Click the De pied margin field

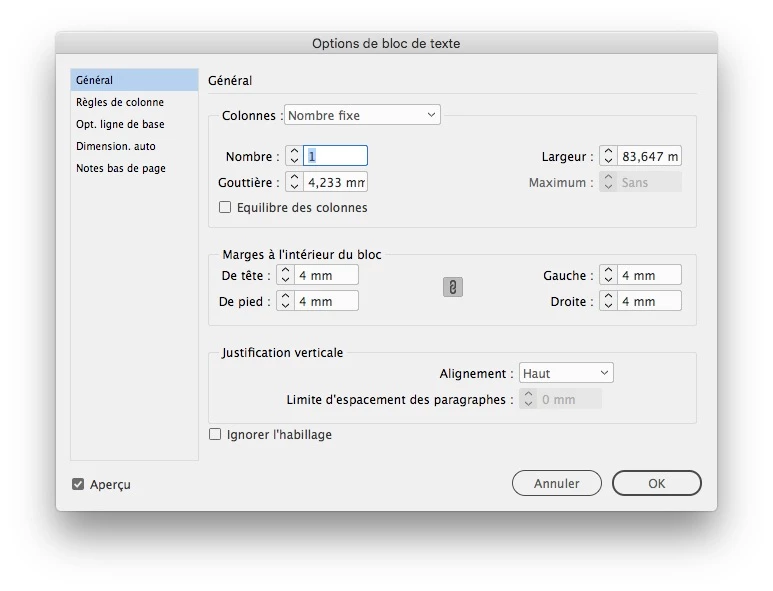pos(326,301)
